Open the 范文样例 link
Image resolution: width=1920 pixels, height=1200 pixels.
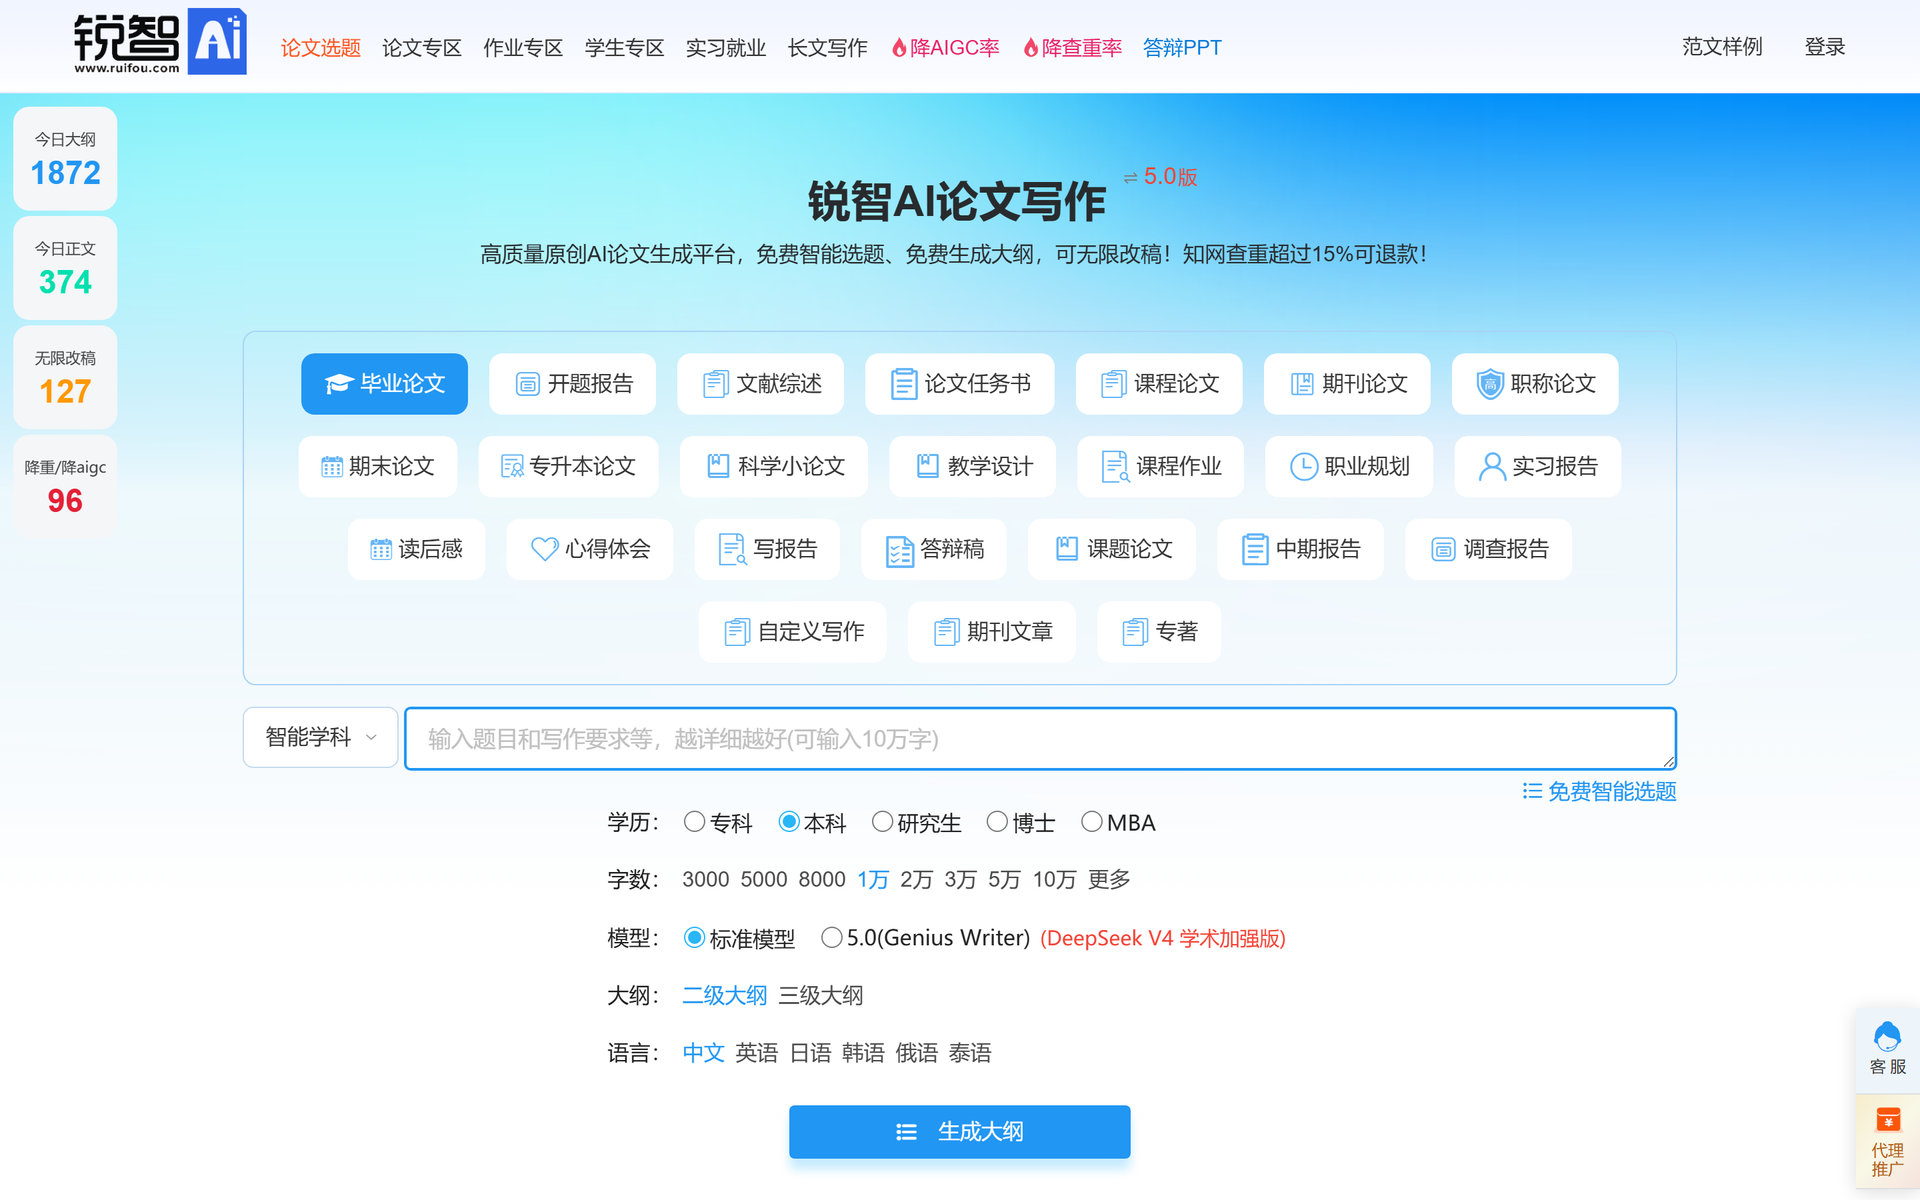pos(1722,47)
